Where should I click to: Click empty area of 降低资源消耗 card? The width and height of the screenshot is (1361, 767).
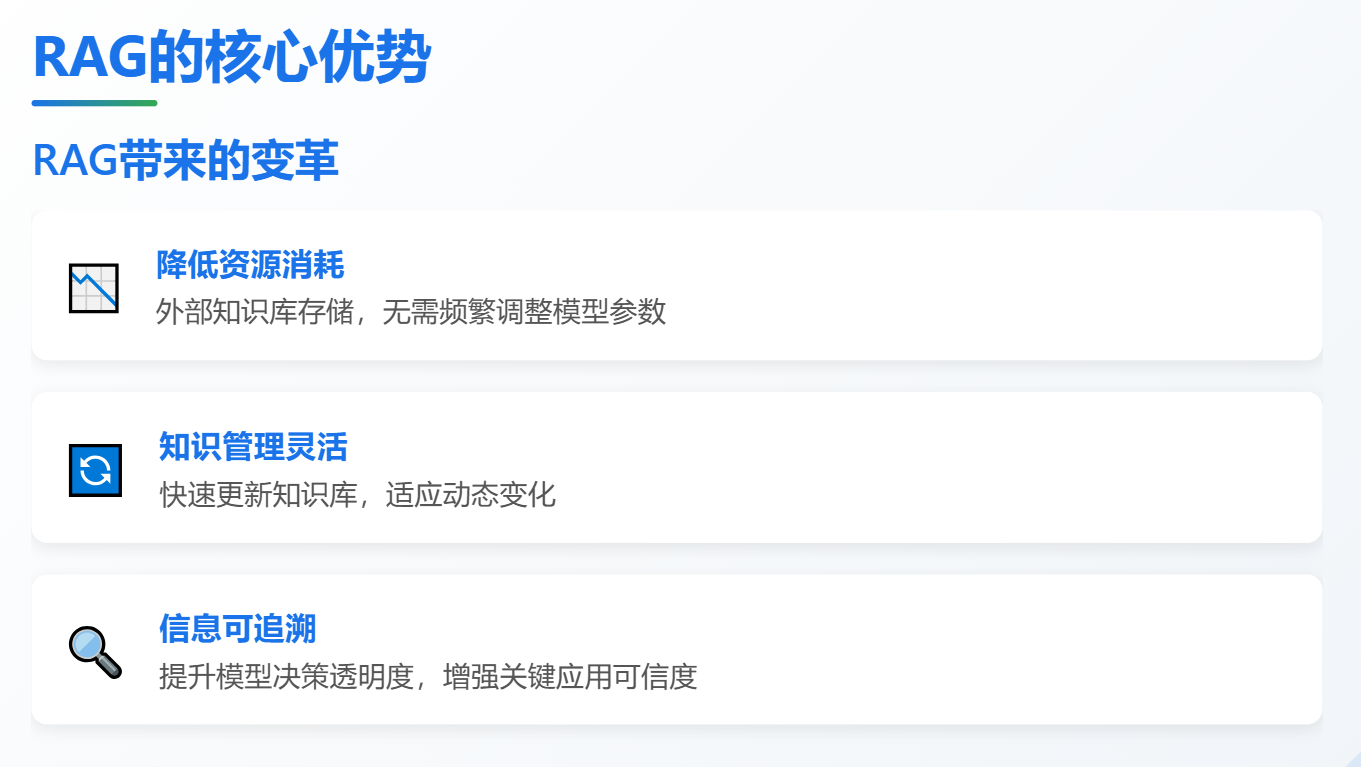click(x=990, y=285)
